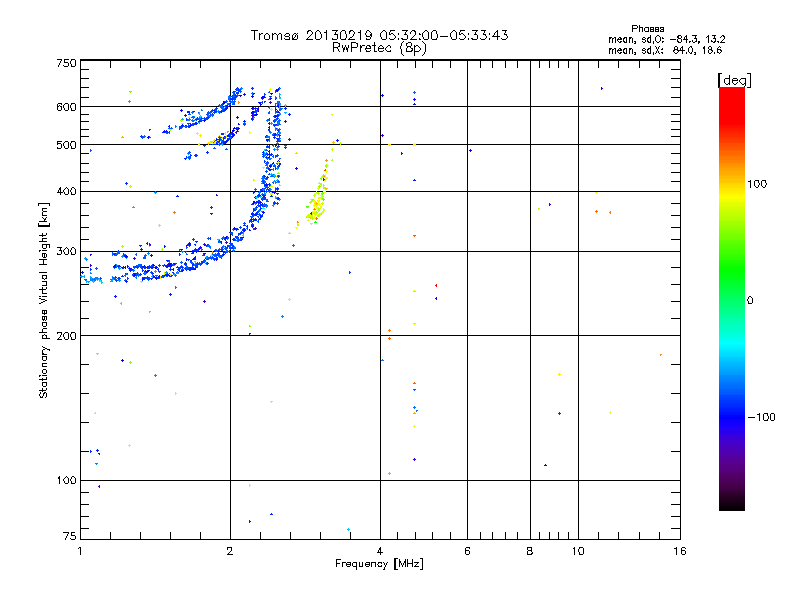This screenshot has height=600, width=800.
Task: Click the x-axis tick label '4'
Action: pyautogui.click(x=380, y=551)
